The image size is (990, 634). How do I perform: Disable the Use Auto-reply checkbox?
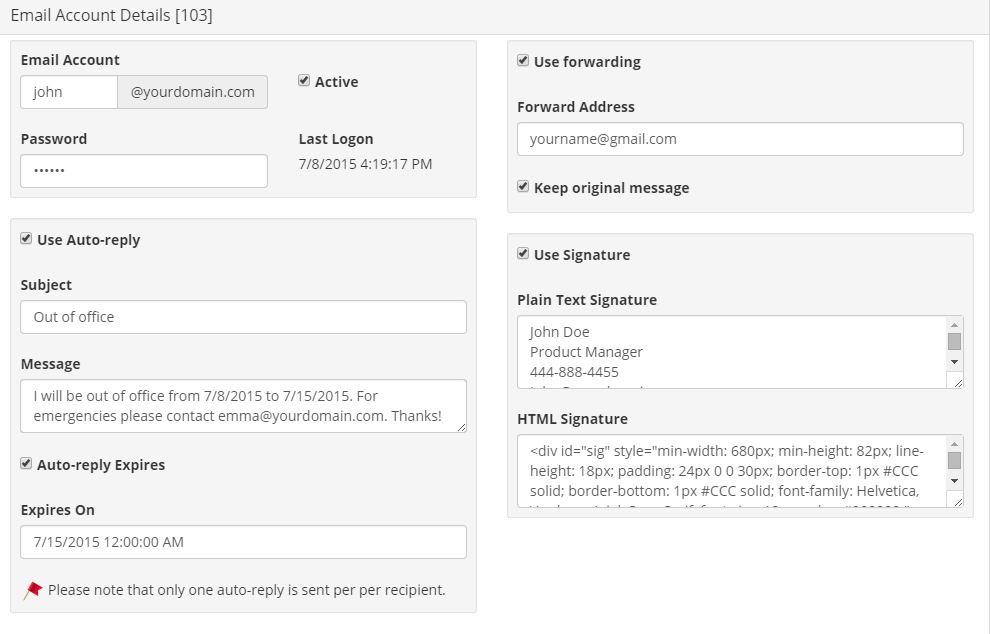pyautogui.click(x=26, y=239)
